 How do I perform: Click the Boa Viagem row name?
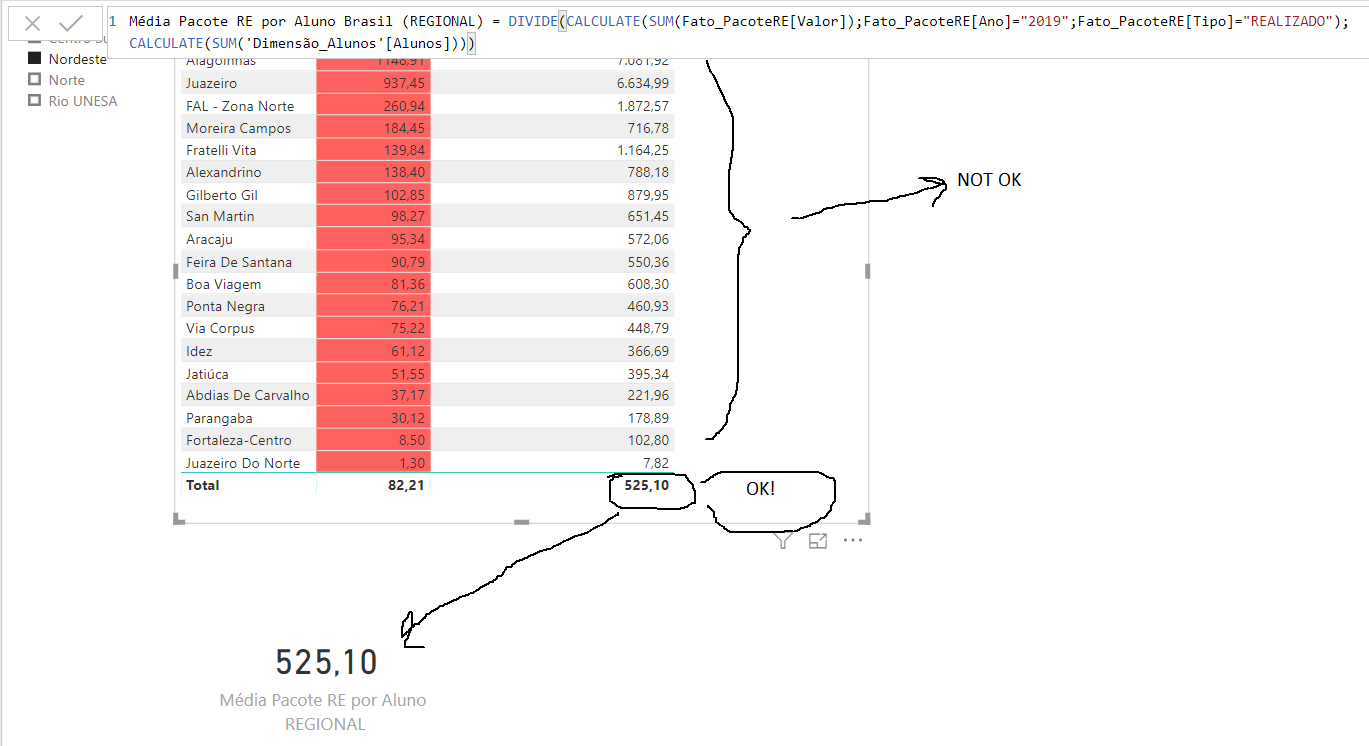pyautogui.click(x=223, y=284)
